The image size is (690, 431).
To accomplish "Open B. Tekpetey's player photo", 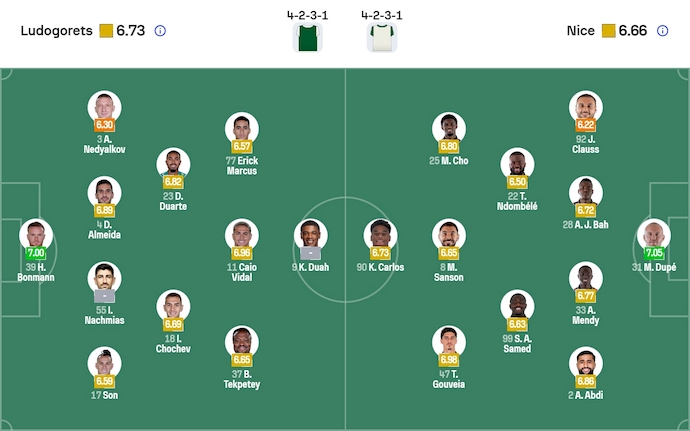I will tap(241, 341).
